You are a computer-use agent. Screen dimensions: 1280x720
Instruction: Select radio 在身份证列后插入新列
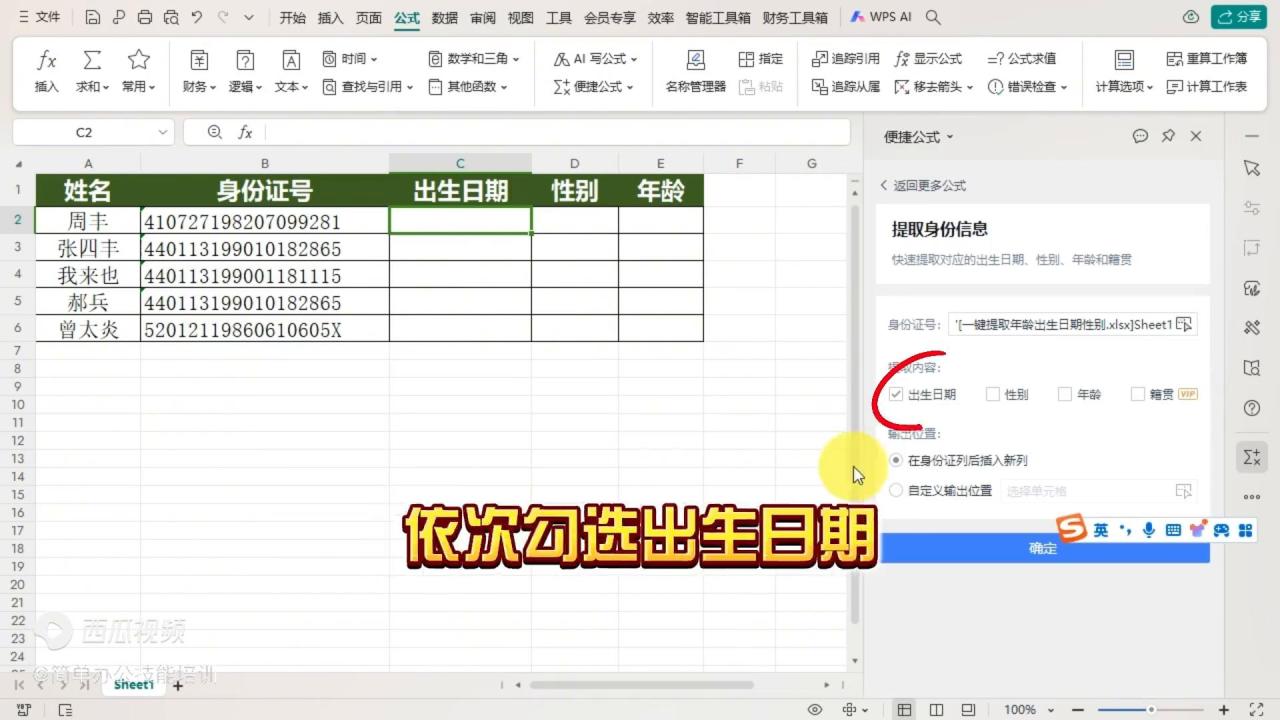click(x=896, y=461)
